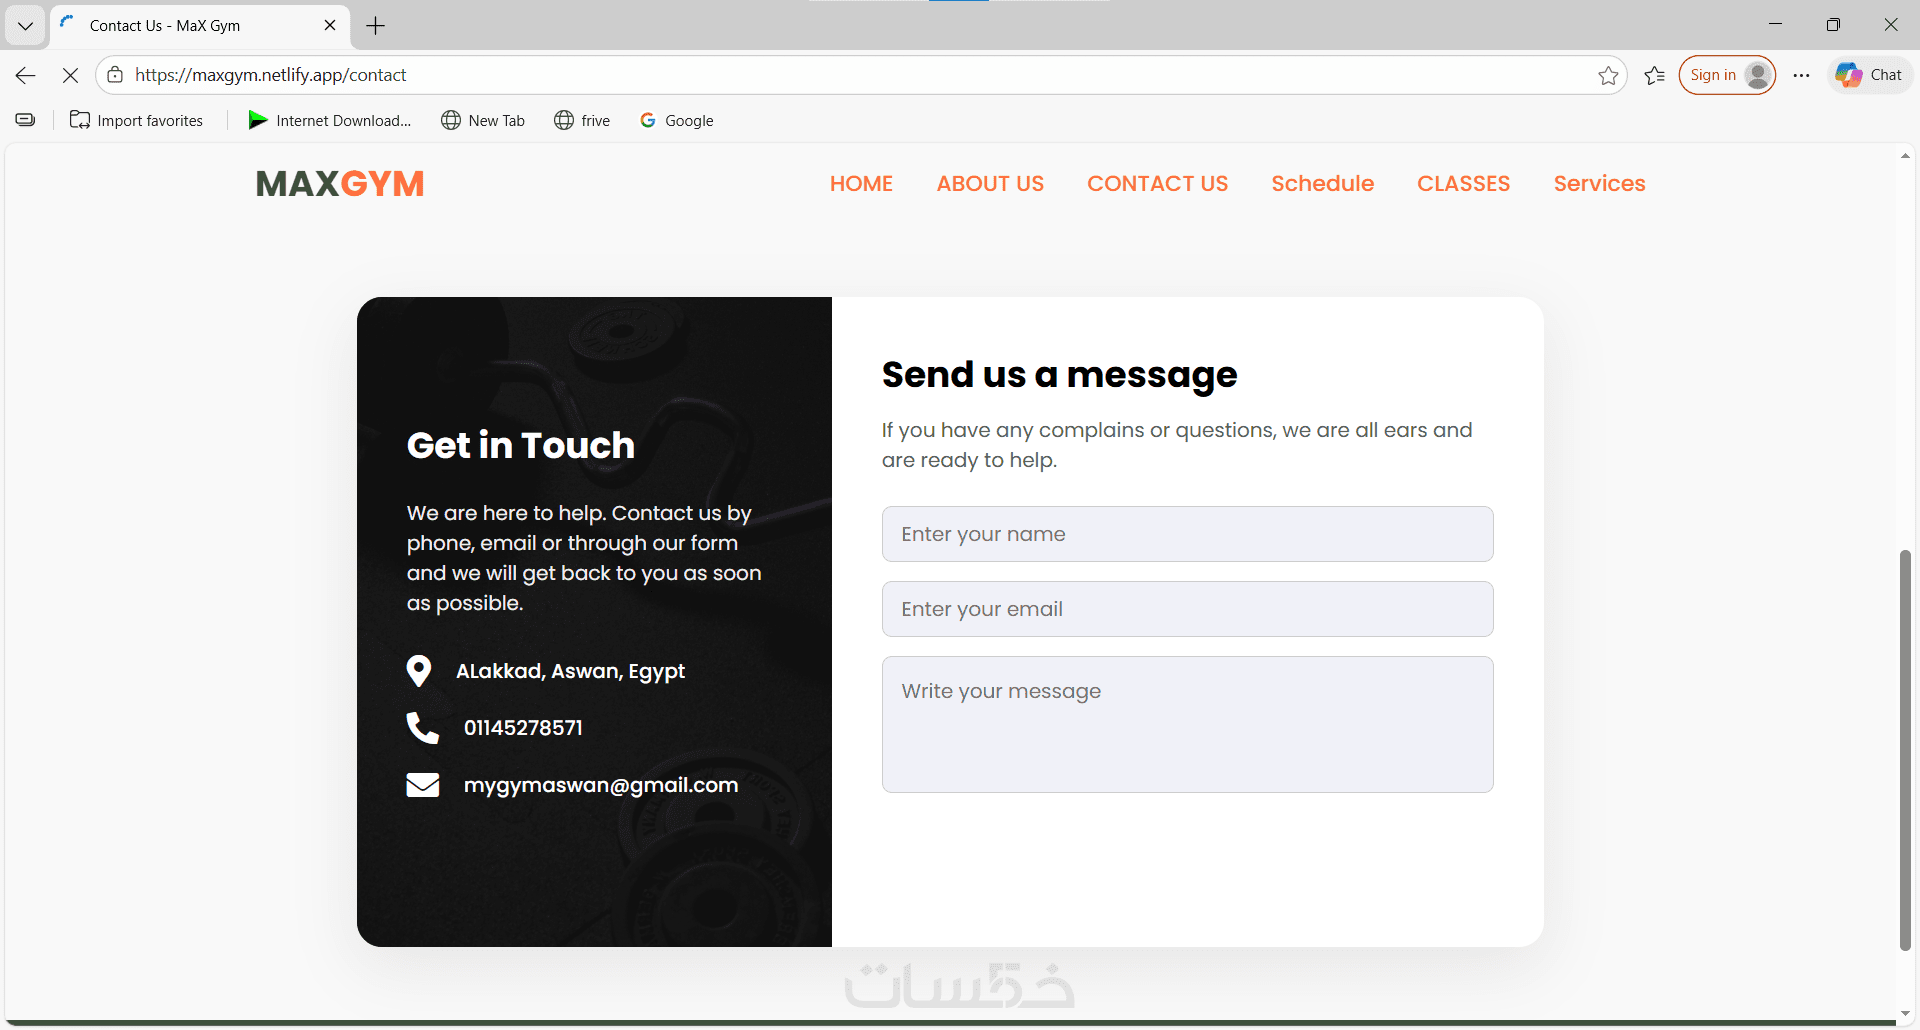Click the Get in Touch heading
The image size is (1920, 1030).
[521, 445]
